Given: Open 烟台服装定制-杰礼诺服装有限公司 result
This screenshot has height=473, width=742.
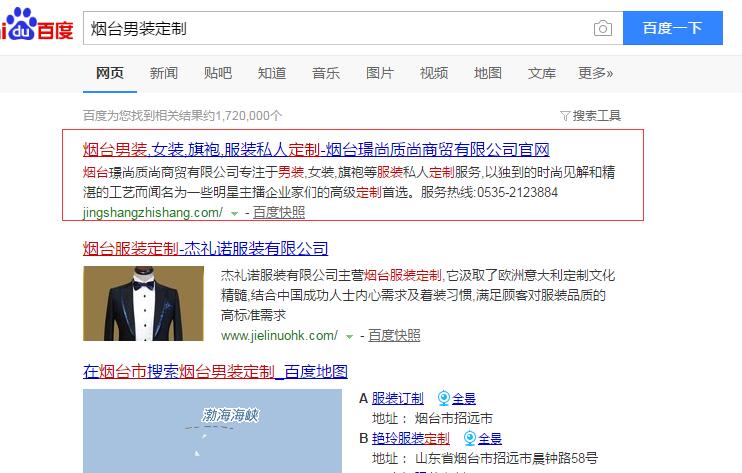Looking at the screenshot, I should point(205,248).
